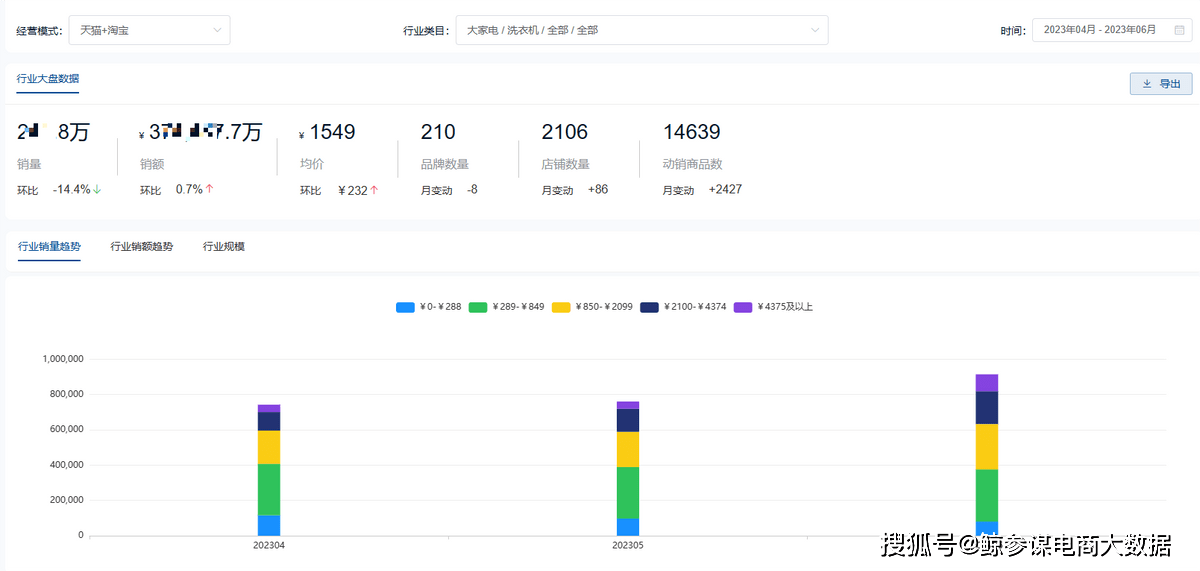Click the 行业类目 field label
This screenshot has width=1200, height=571.
(426, 31)
